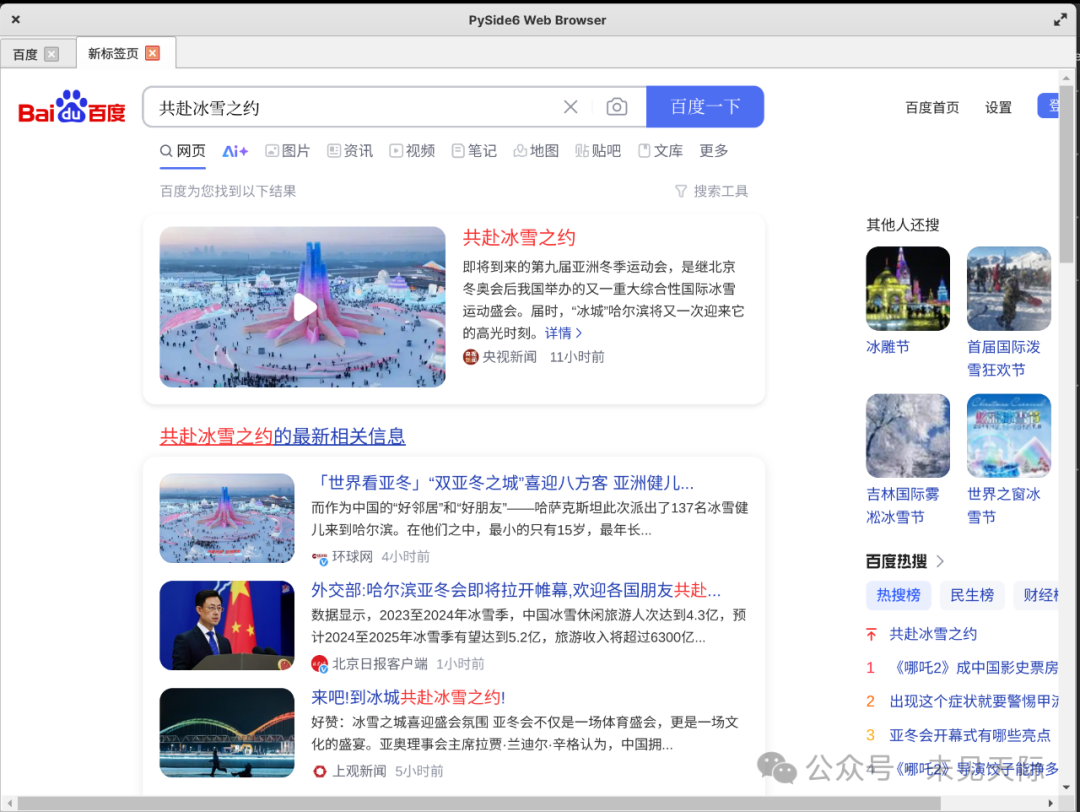
Task: Maximize the PySide6 Web Browser window
Action: click(x=1061, y=20)
